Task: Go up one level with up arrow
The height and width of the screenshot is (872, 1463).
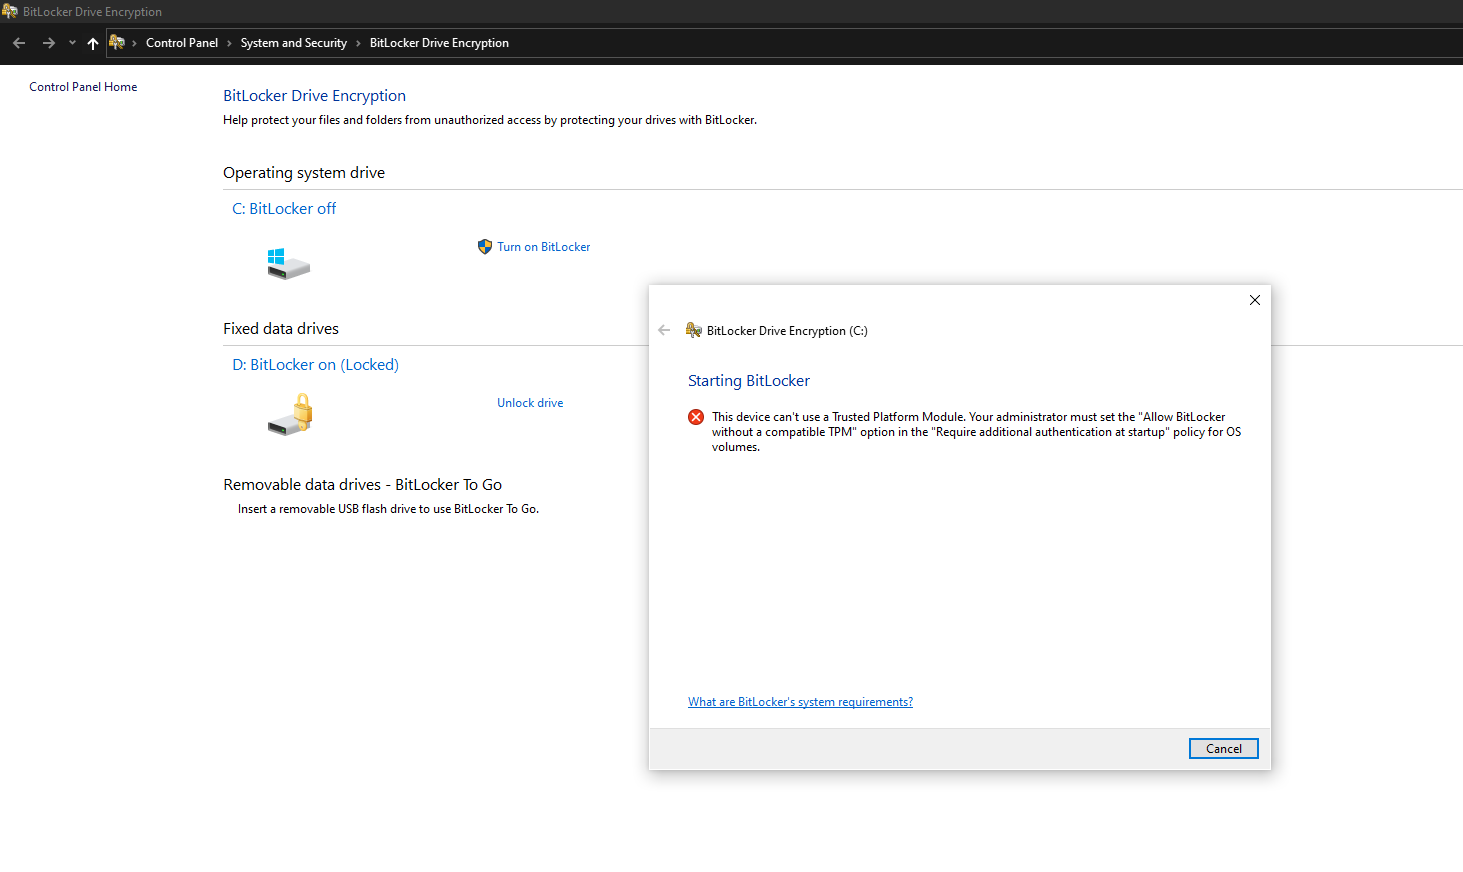Action: (93, 43)
